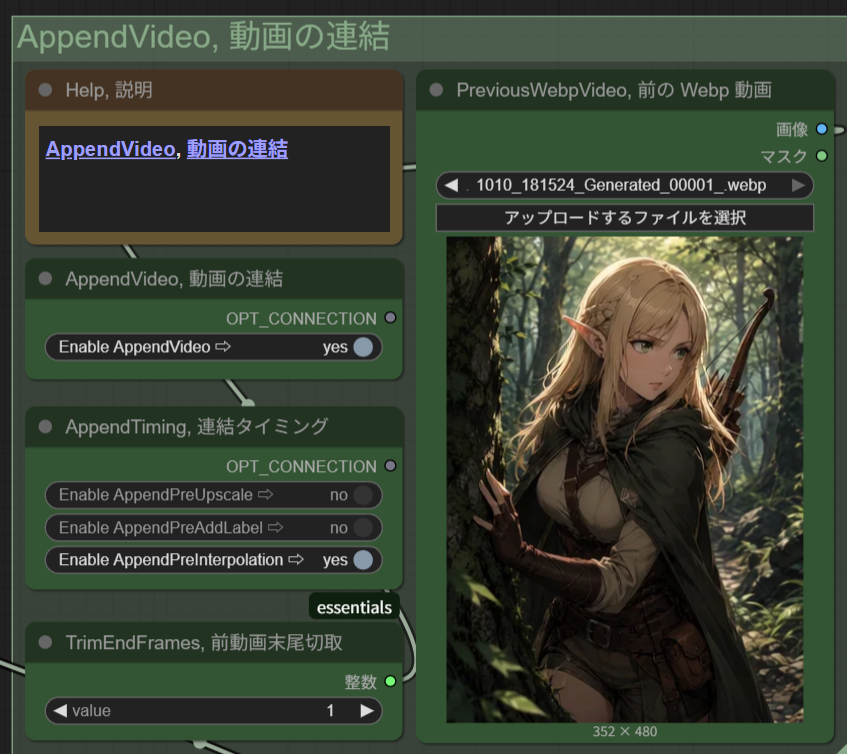Screen dimensions: 847x754
Task: Open the 動画の連結 help link
Action: pyautogui.click(x=237, y=149)
